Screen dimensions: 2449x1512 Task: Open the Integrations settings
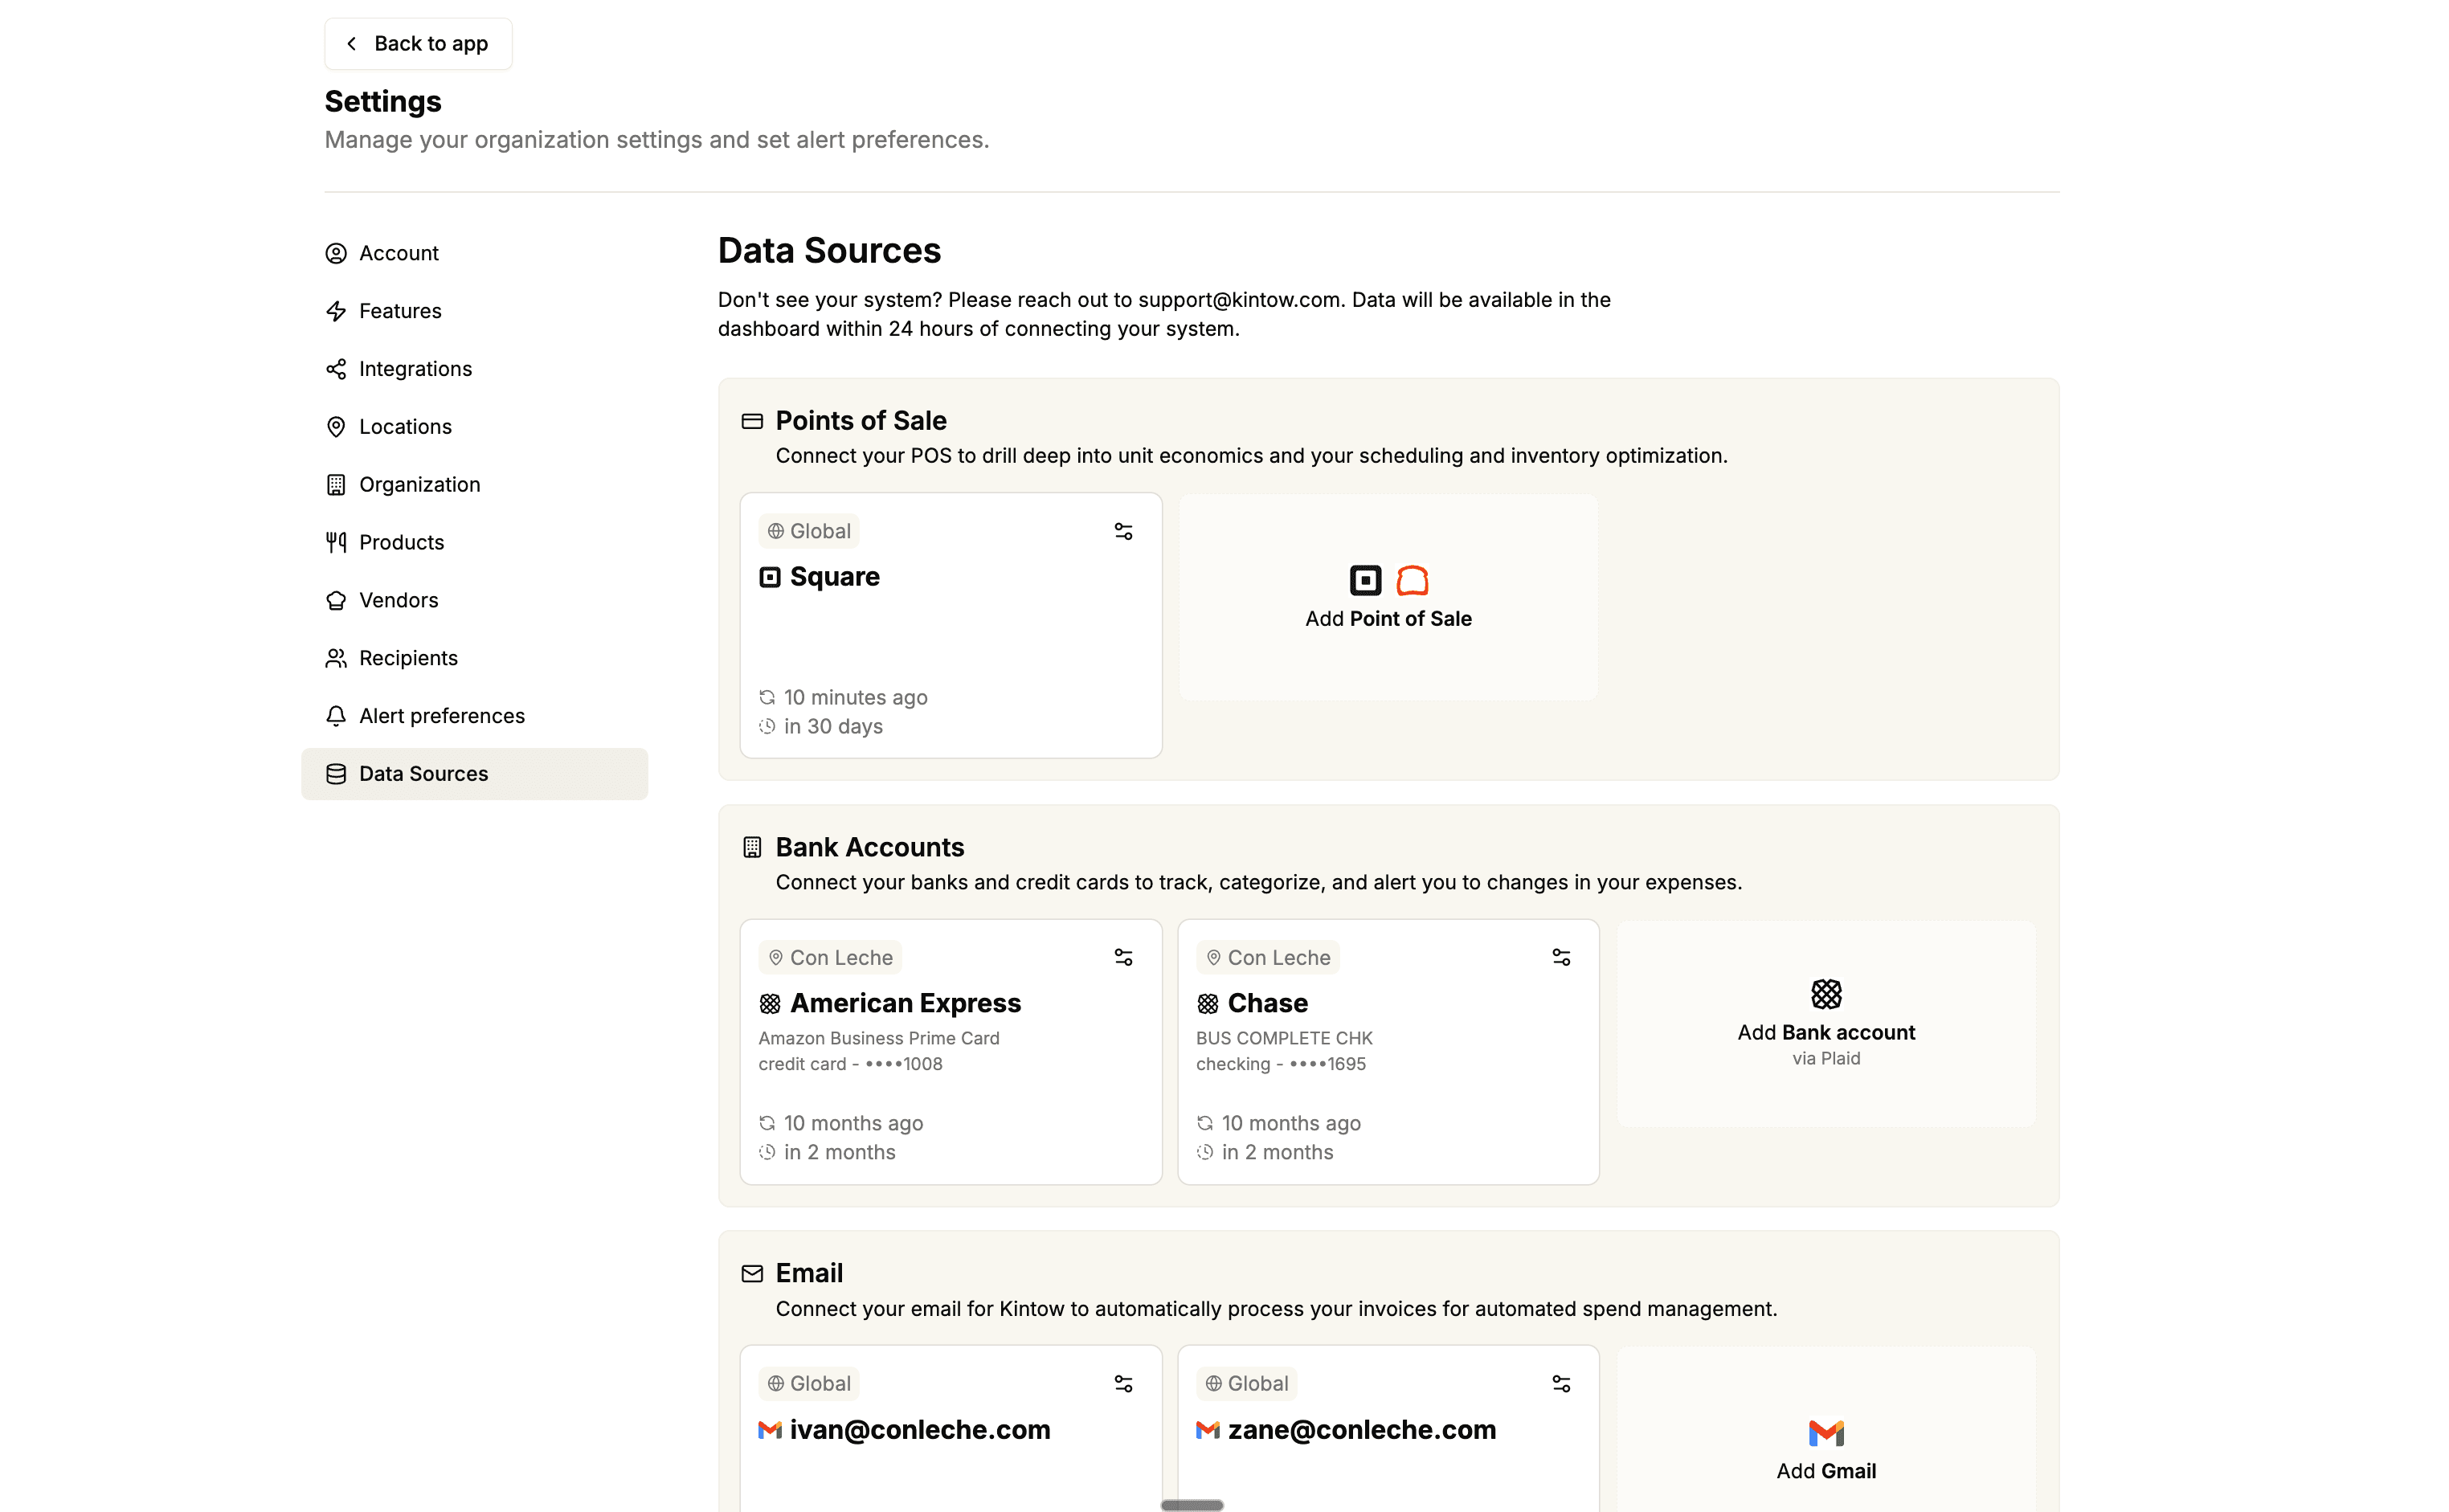coord(414,369)
